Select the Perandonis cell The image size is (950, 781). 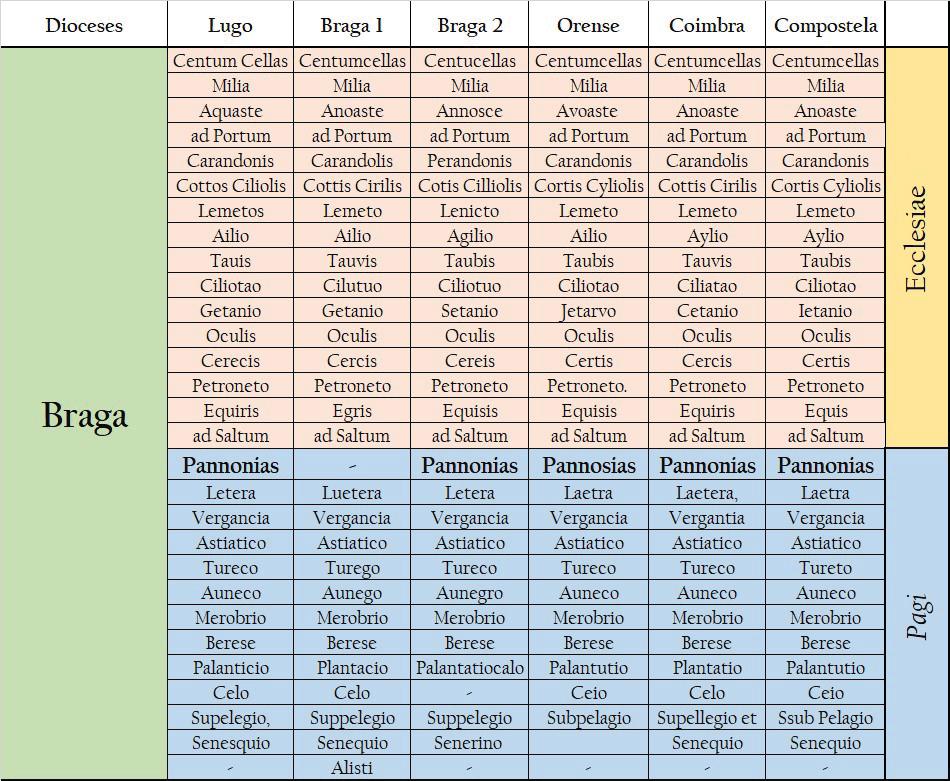[470, 161]
